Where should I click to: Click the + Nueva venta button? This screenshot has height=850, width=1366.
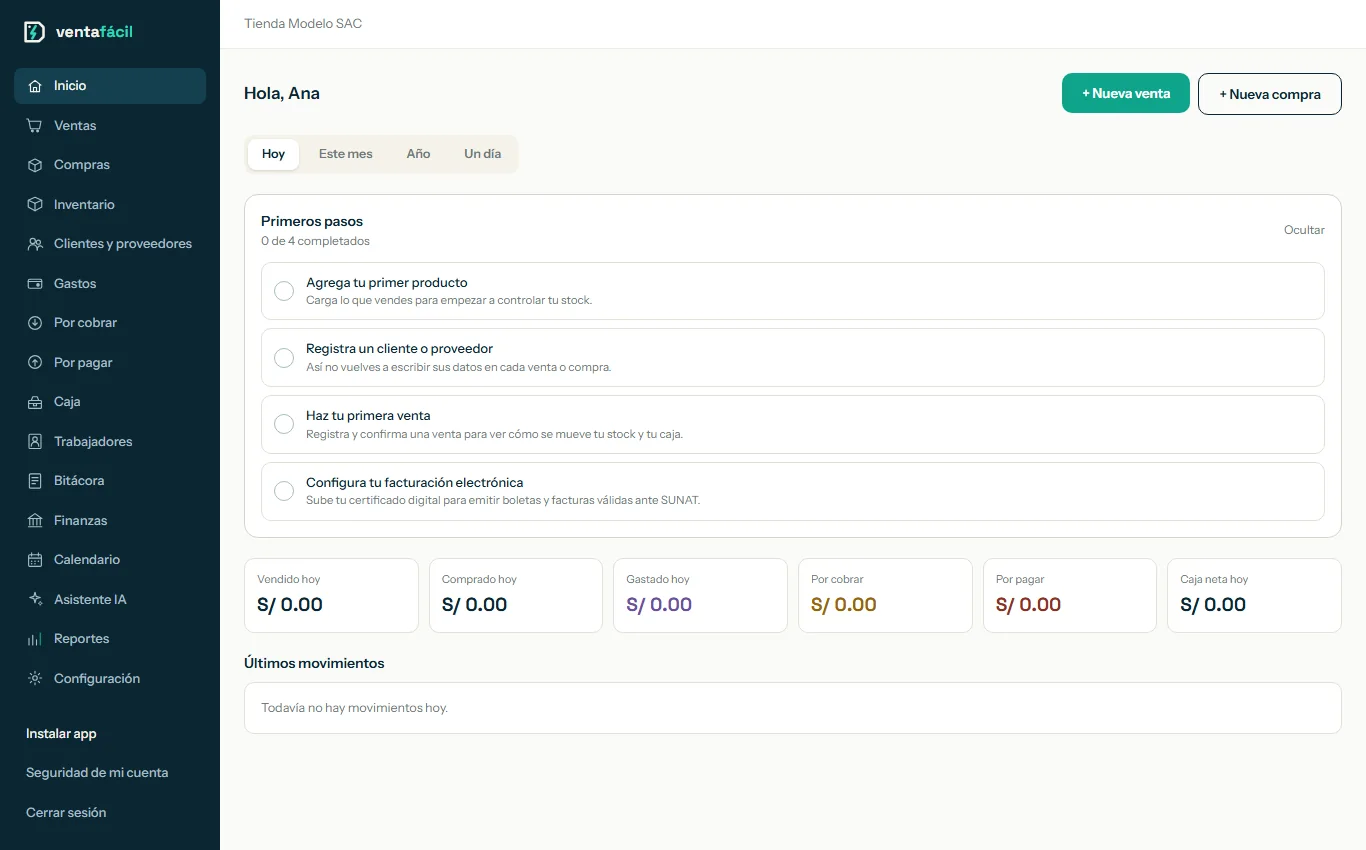[1126, 93]
